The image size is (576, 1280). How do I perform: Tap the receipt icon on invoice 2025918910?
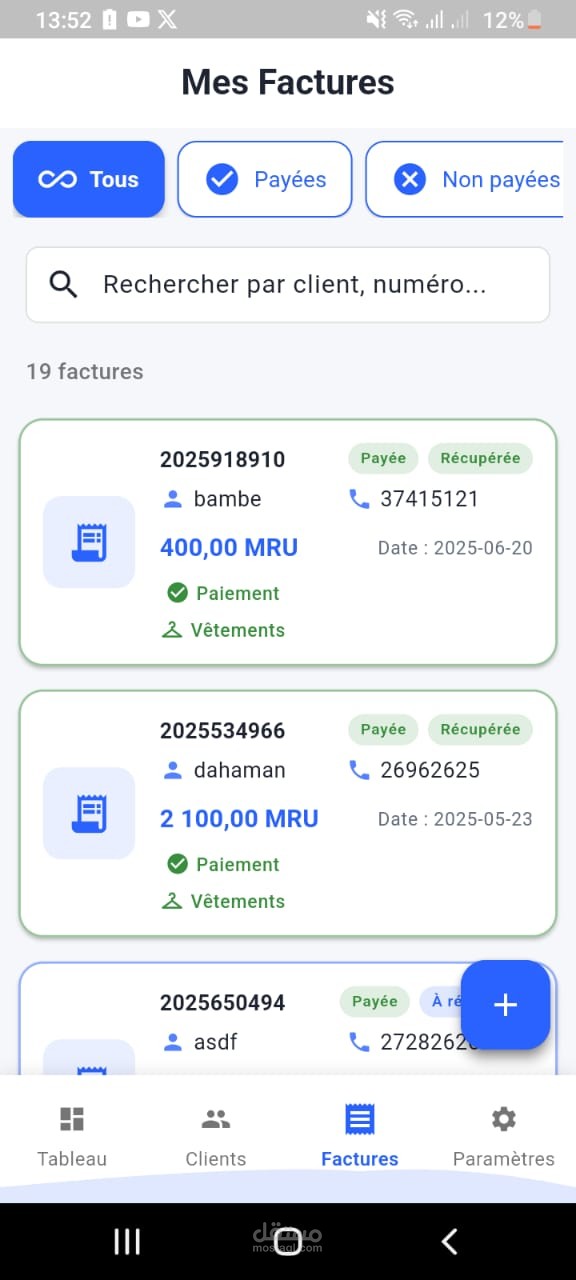[89, 542]
